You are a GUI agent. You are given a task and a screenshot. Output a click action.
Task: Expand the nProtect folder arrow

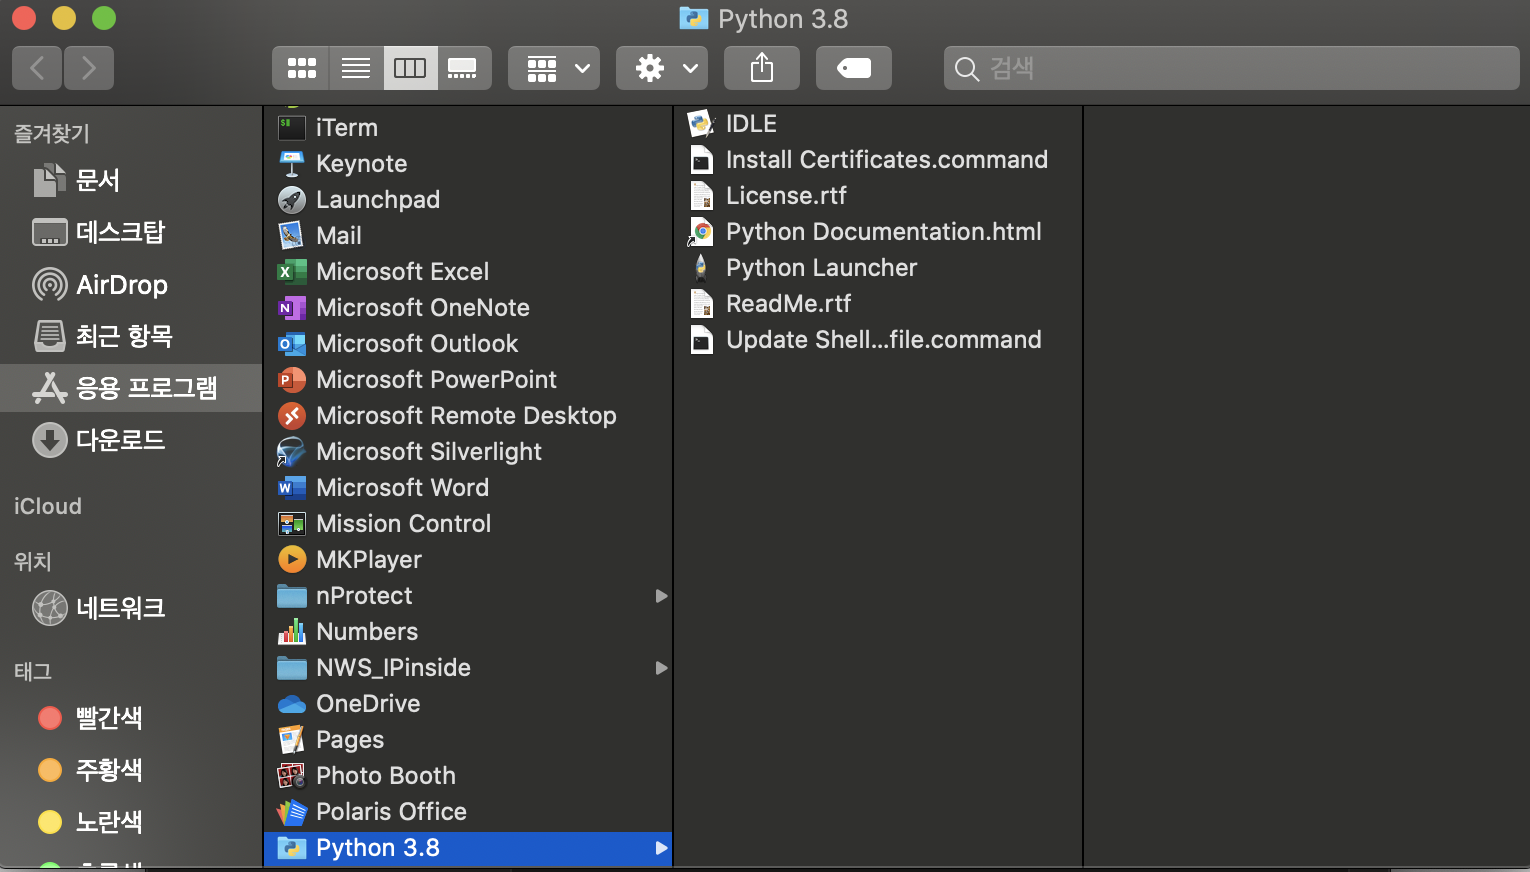(x=661, y=596)
